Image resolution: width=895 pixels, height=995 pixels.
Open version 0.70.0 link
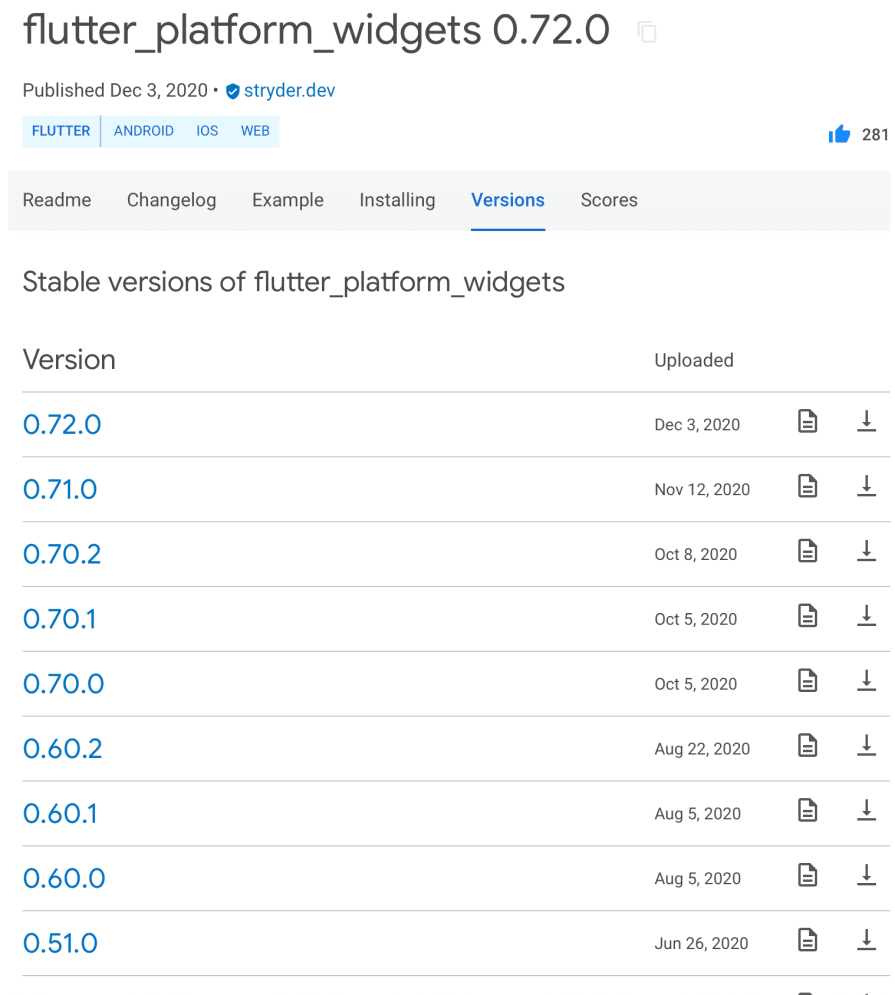(x=63, y=683)
